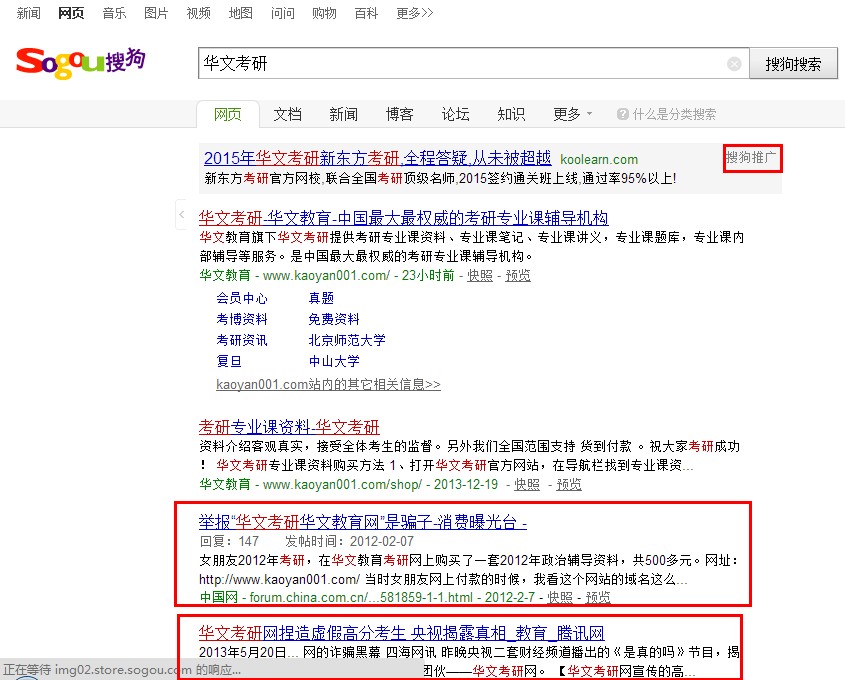845x680 pixels.
Task: Open 预览 for the 2013-12-19 result
Action: tap(569, 484)
